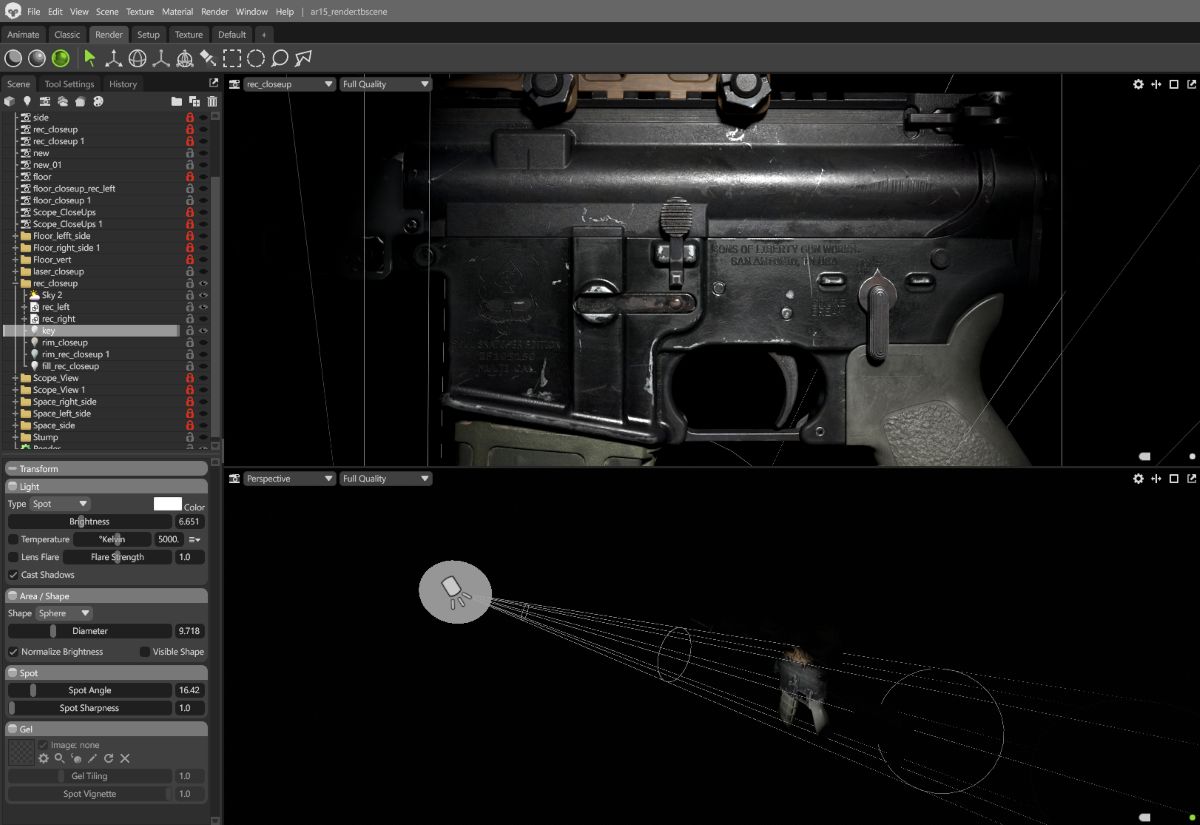Activate the Scale gizmo tool
The height and width of the screenshot is (825, 1200).
point(161,58)
